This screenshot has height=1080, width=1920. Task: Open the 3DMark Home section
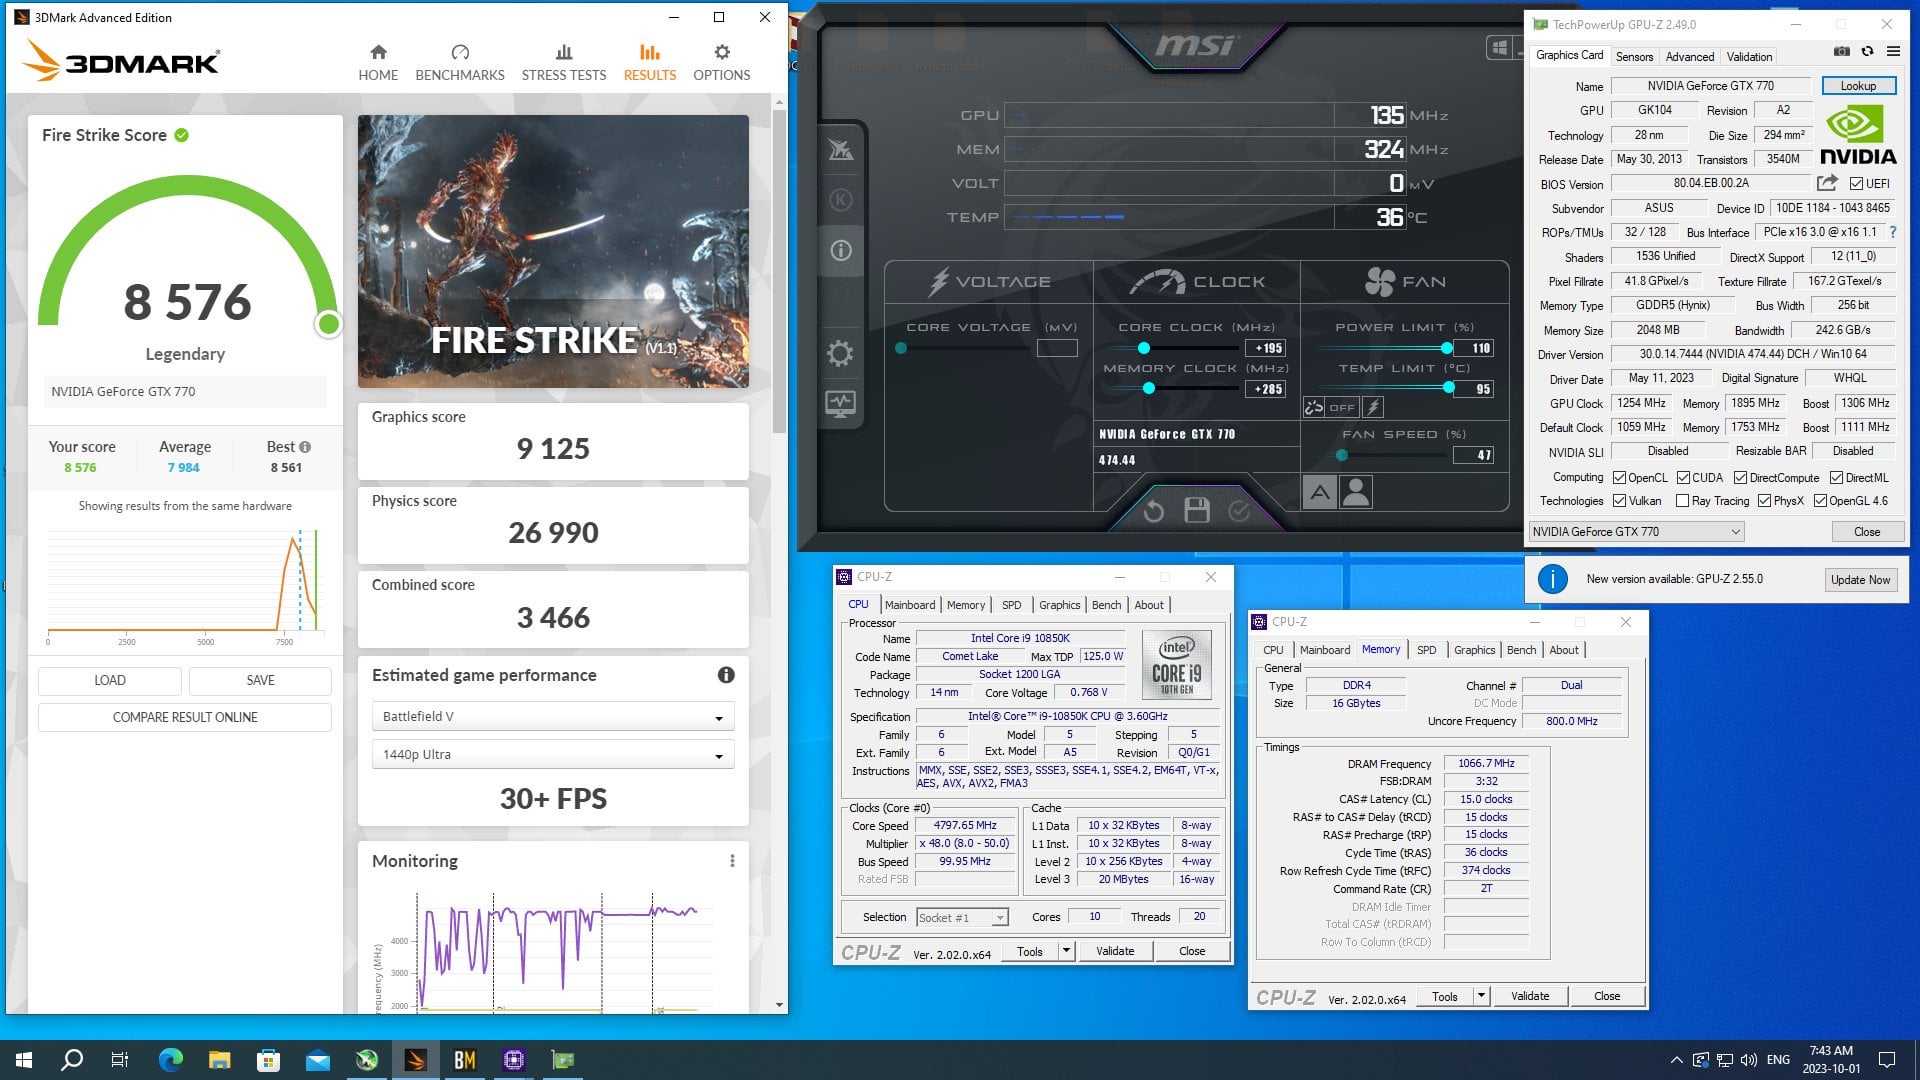[x=378, y=62]
